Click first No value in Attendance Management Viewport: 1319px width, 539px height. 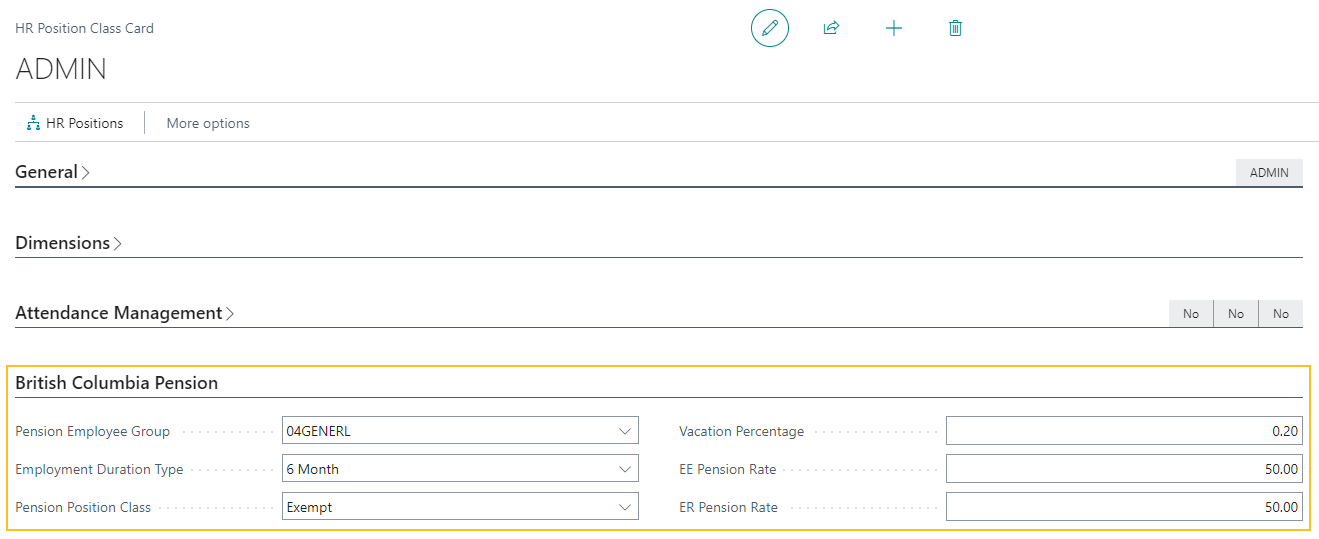tap(1191, 314)
